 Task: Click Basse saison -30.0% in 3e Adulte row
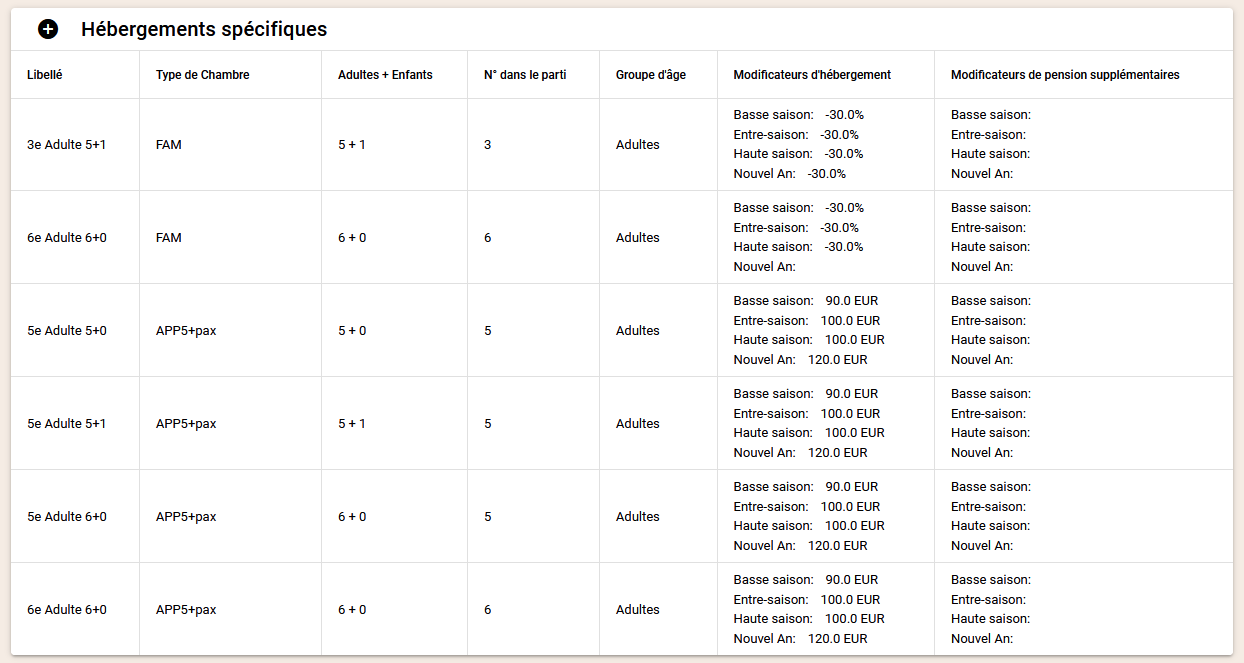[x=799, y=115]
